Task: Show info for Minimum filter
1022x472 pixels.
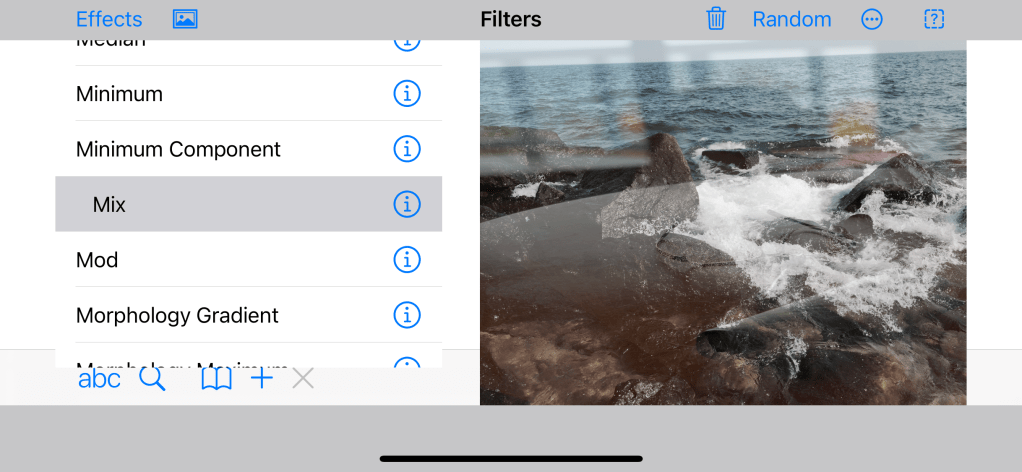Action: pyautogui.click(x=406, y=94)
